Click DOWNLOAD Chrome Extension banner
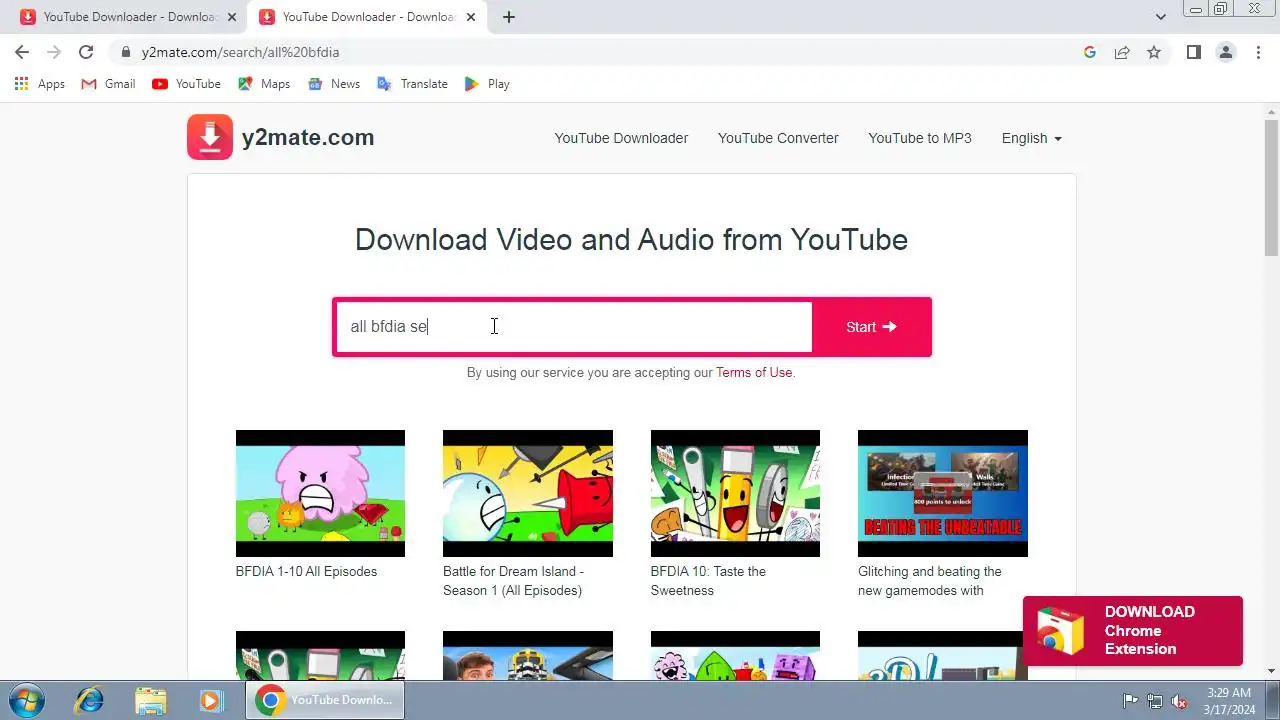 coord(1133,631)
